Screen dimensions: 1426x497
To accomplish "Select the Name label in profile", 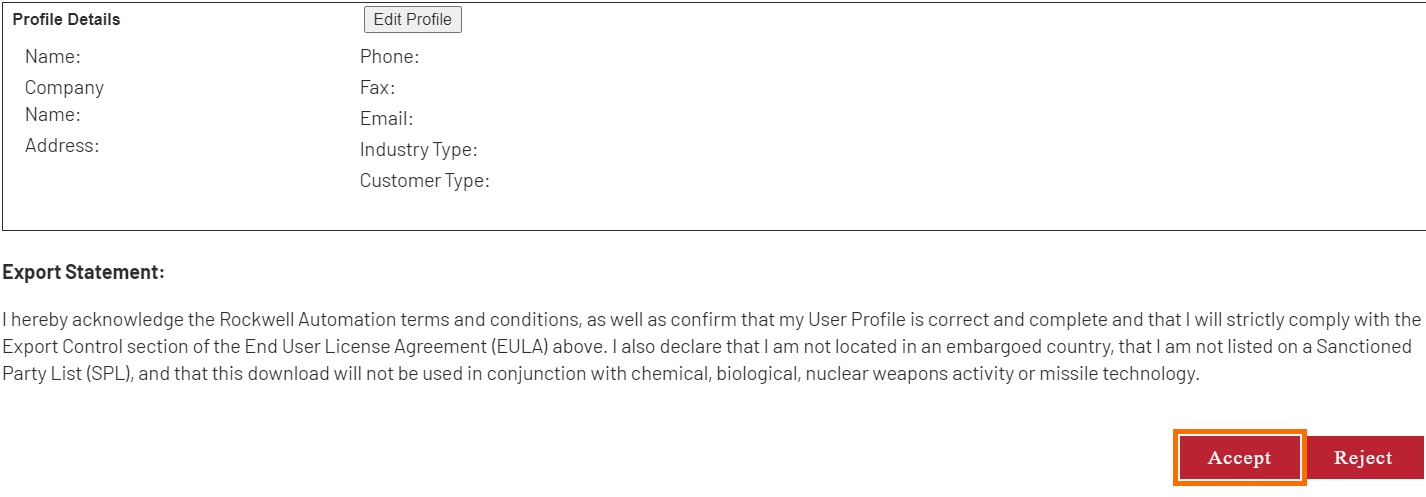I will click(52, 57).
